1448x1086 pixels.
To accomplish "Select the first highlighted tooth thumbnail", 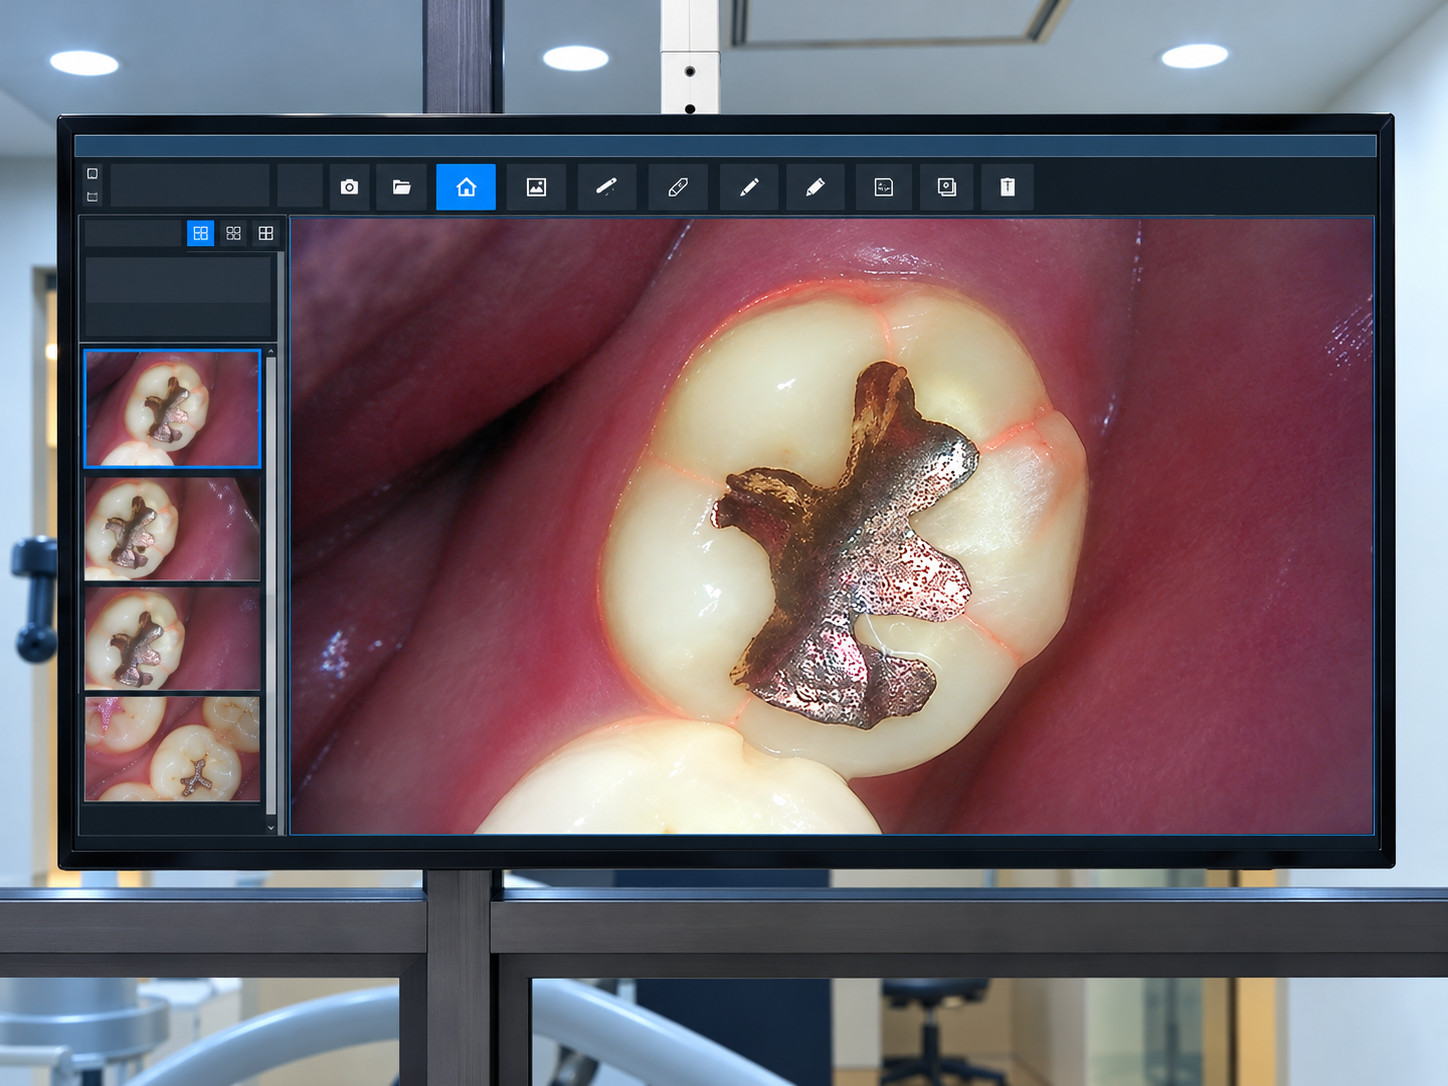I will [173, 408].
